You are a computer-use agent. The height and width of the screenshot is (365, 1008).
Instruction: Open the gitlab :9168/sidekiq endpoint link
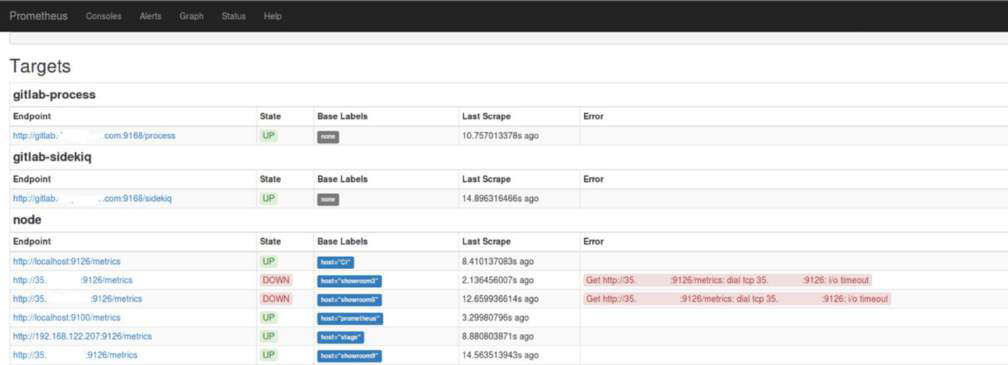[92, 199]
